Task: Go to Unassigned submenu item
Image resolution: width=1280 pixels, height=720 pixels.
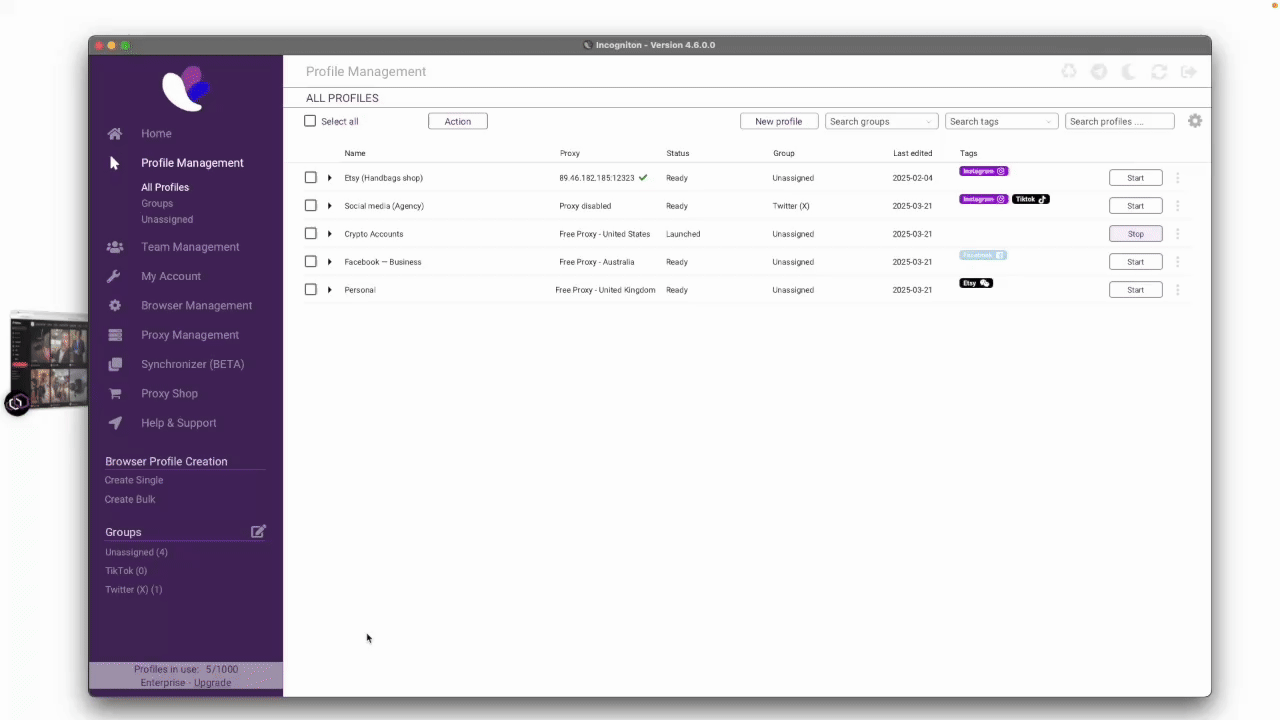Action: (167, 219)
